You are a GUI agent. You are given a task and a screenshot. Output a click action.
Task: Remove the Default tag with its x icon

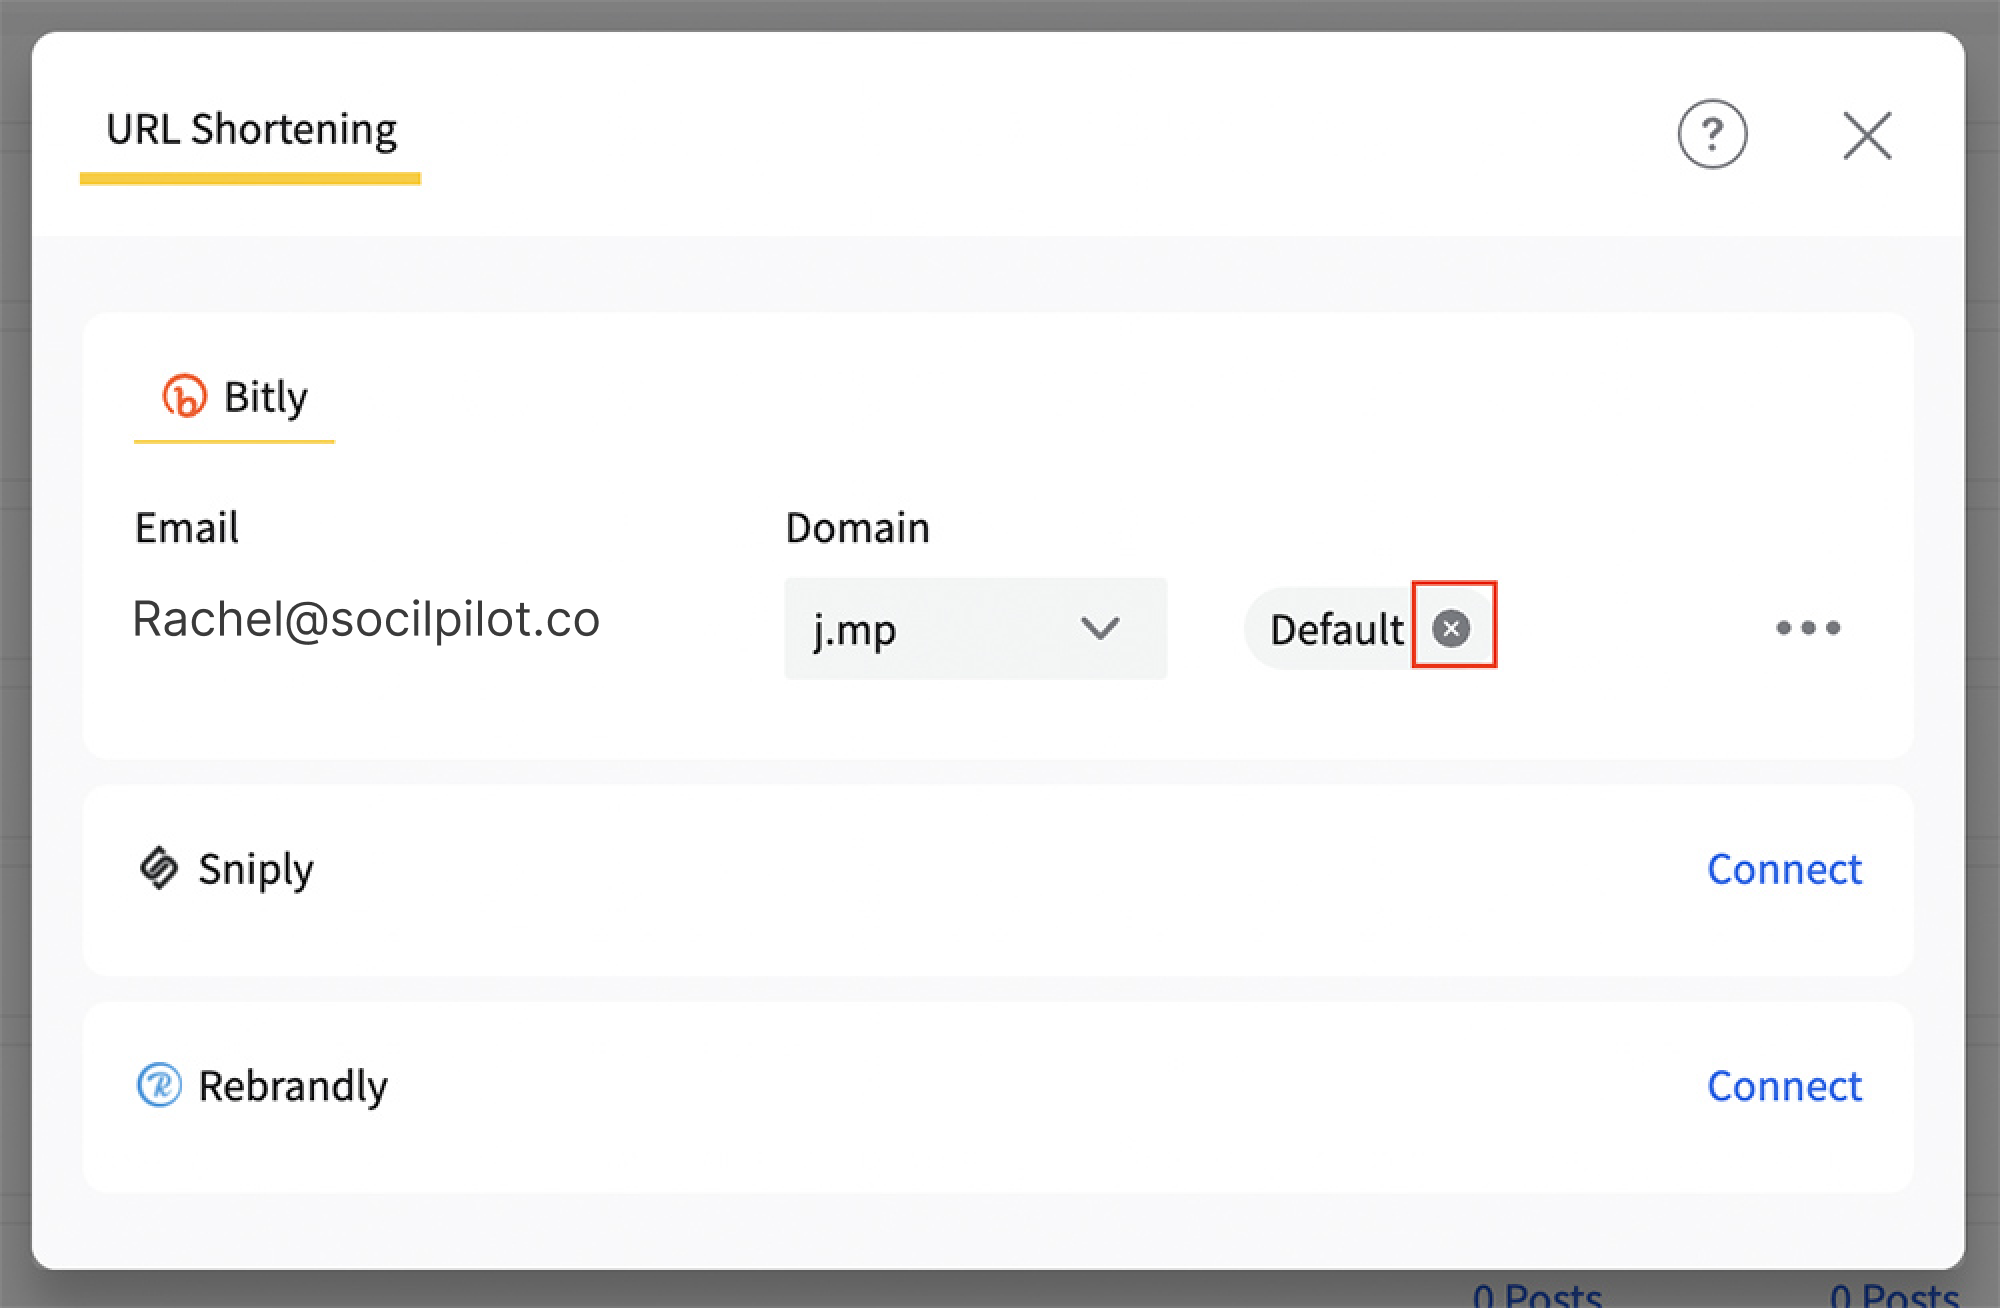tap(1451, 628)
